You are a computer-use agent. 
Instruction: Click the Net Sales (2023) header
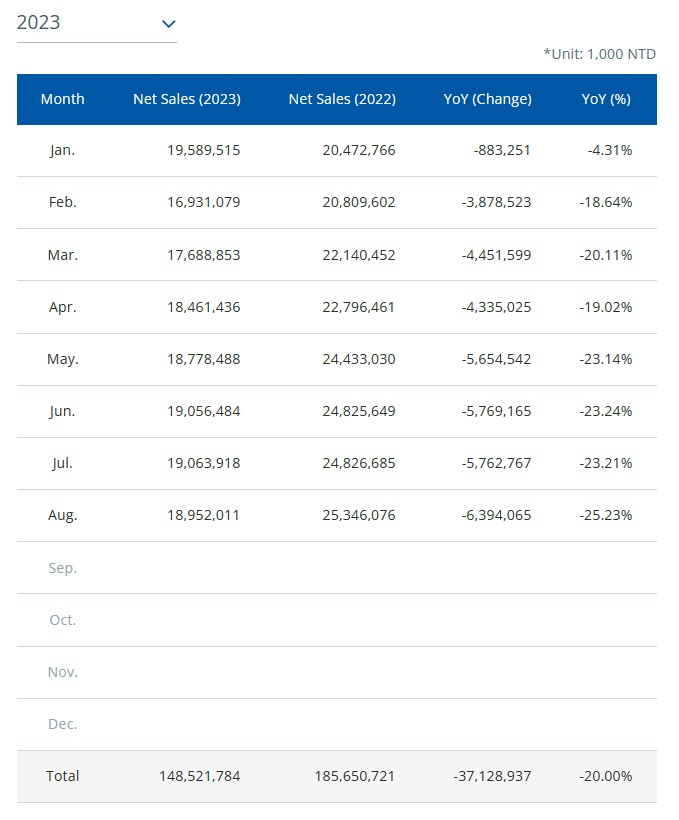[187, 99]
